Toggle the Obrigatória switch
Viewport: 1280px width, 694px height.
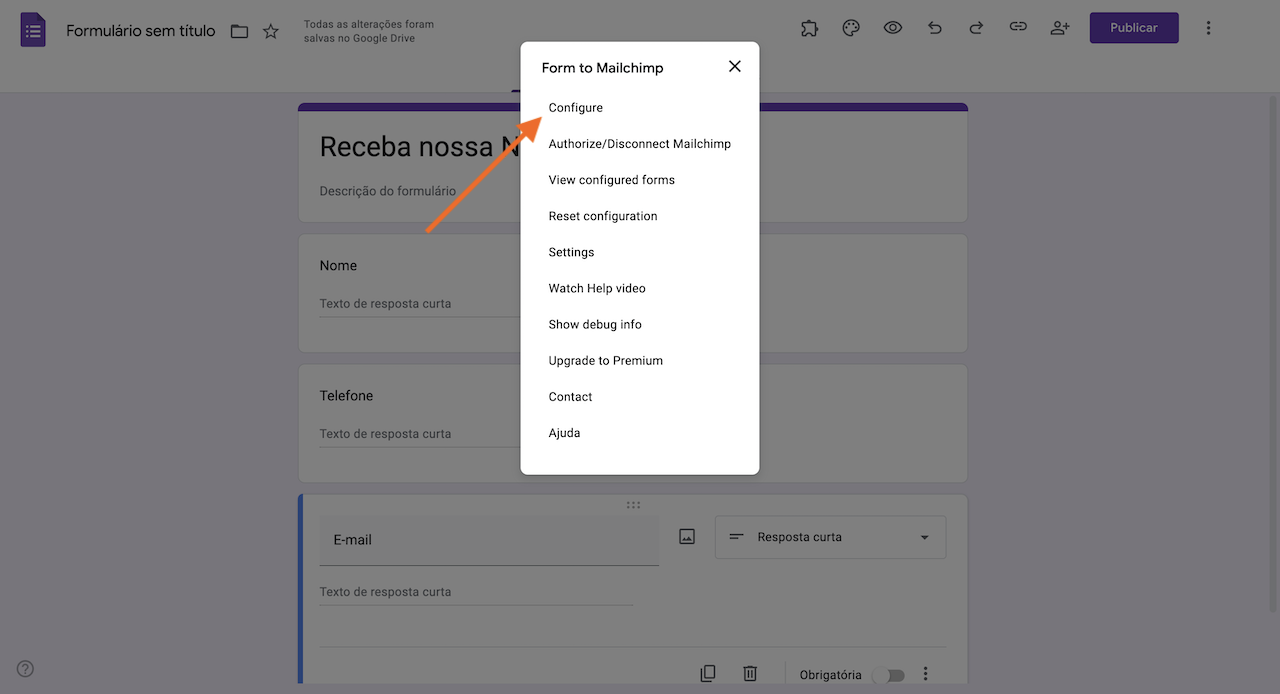(x=888, y=675)
